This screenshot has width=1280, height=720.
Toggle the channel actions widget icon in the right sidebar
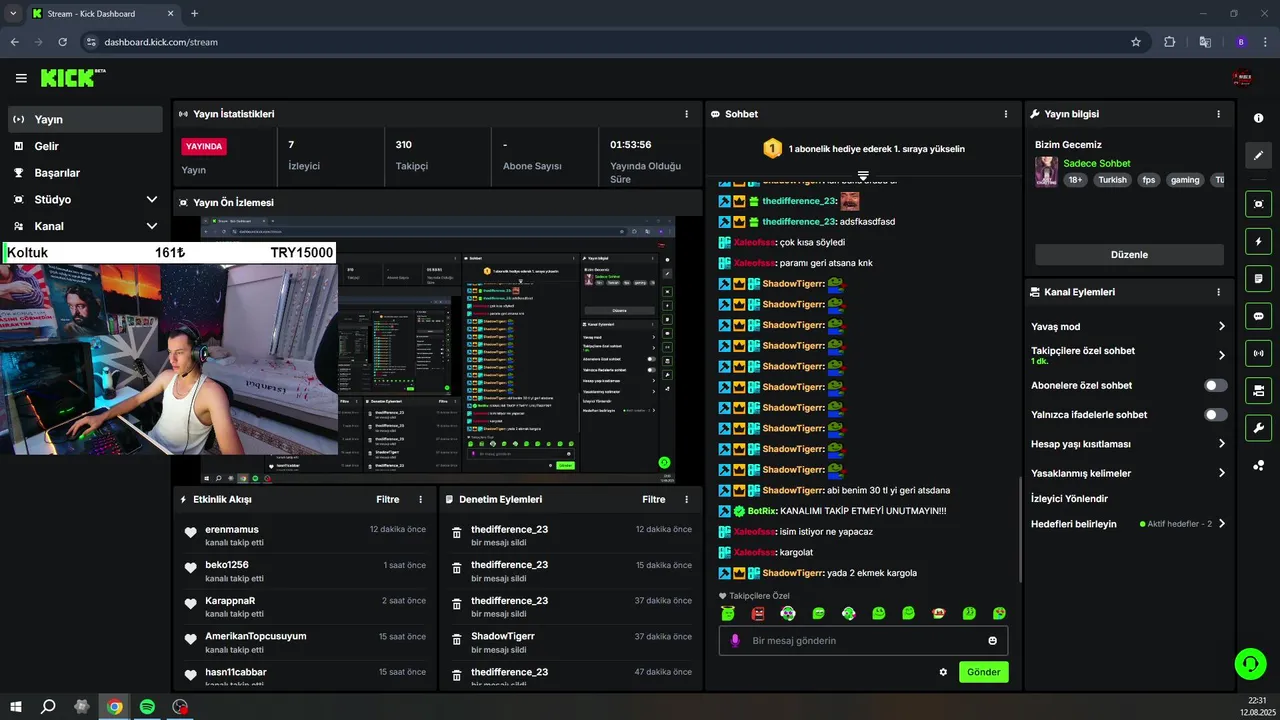1258,391
